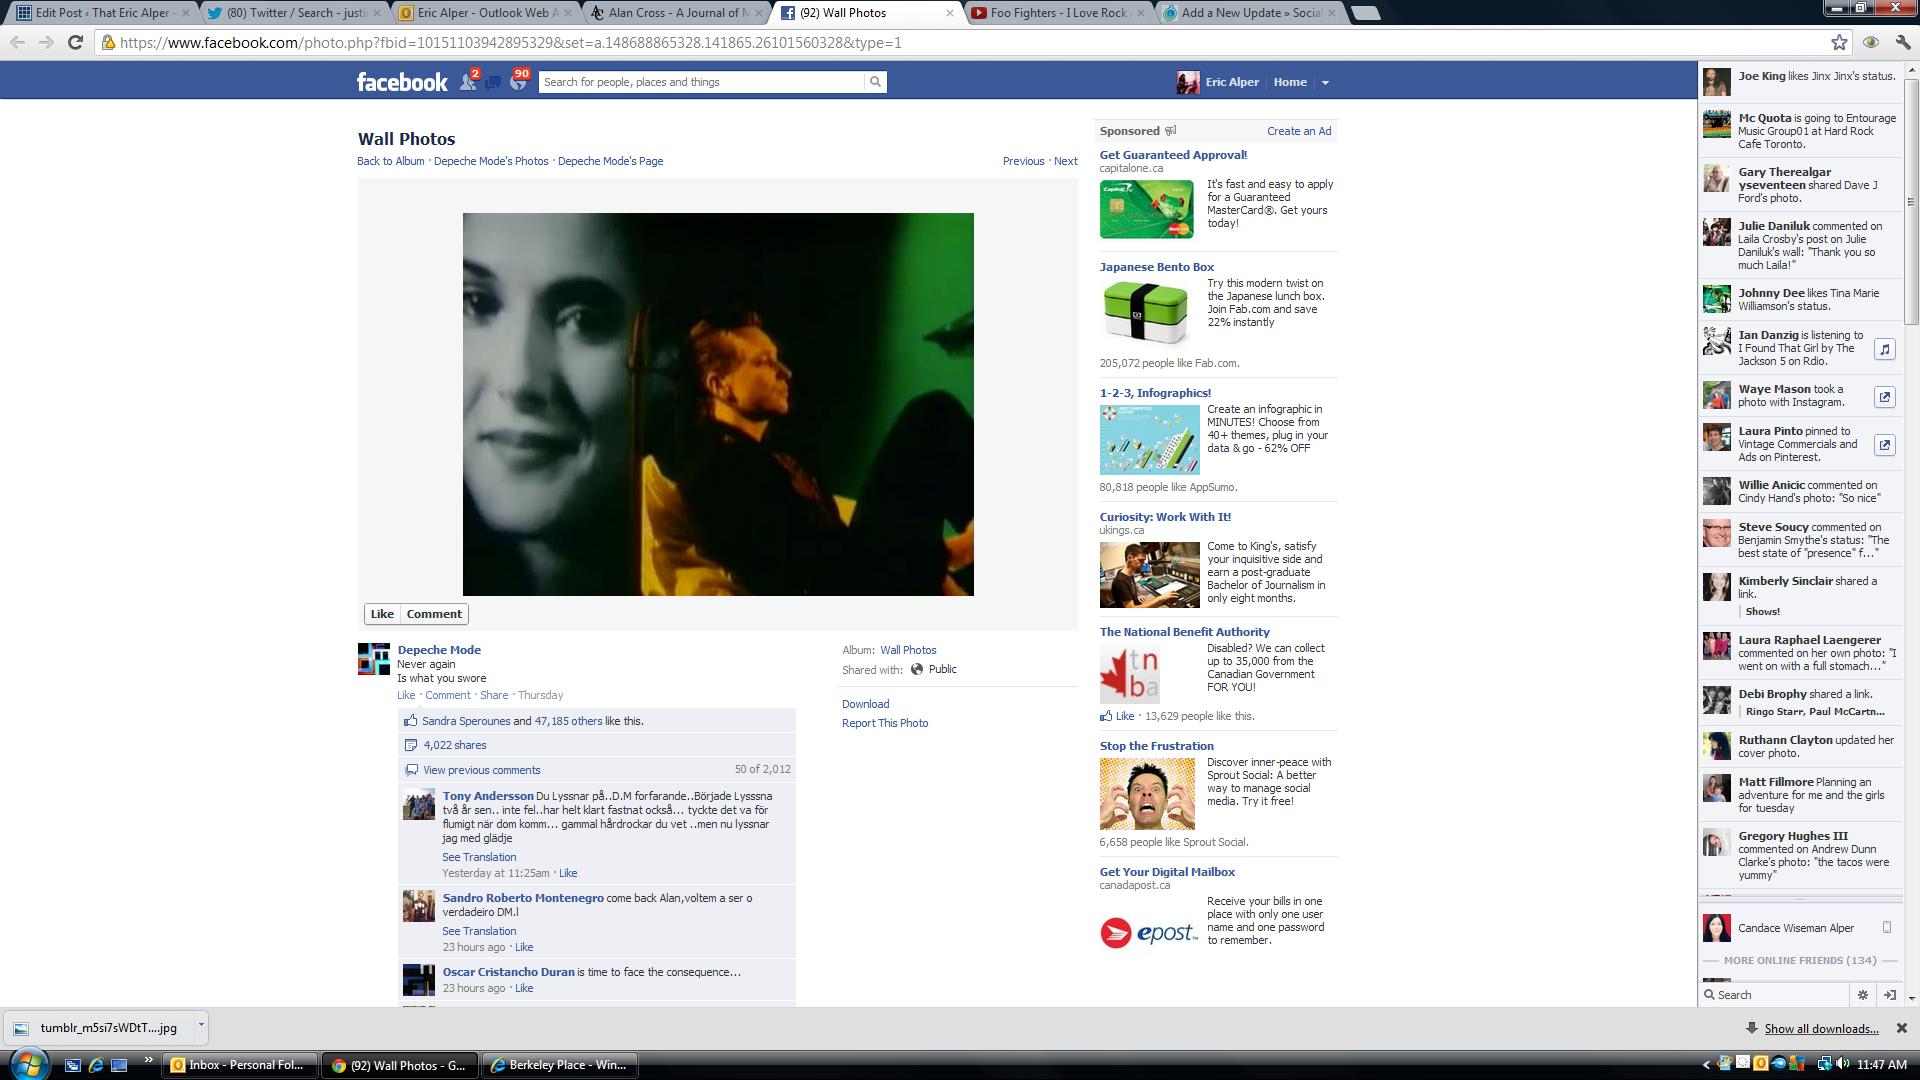This screenshot has width=1920, height=1080.
Task: Open the account menu dropdown arrow
Action: coord(1325,83)
